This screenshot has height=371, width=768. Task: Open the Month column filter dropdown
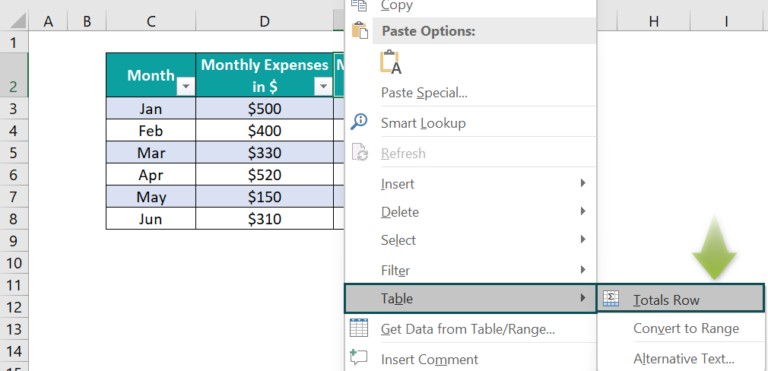(186, 87)
